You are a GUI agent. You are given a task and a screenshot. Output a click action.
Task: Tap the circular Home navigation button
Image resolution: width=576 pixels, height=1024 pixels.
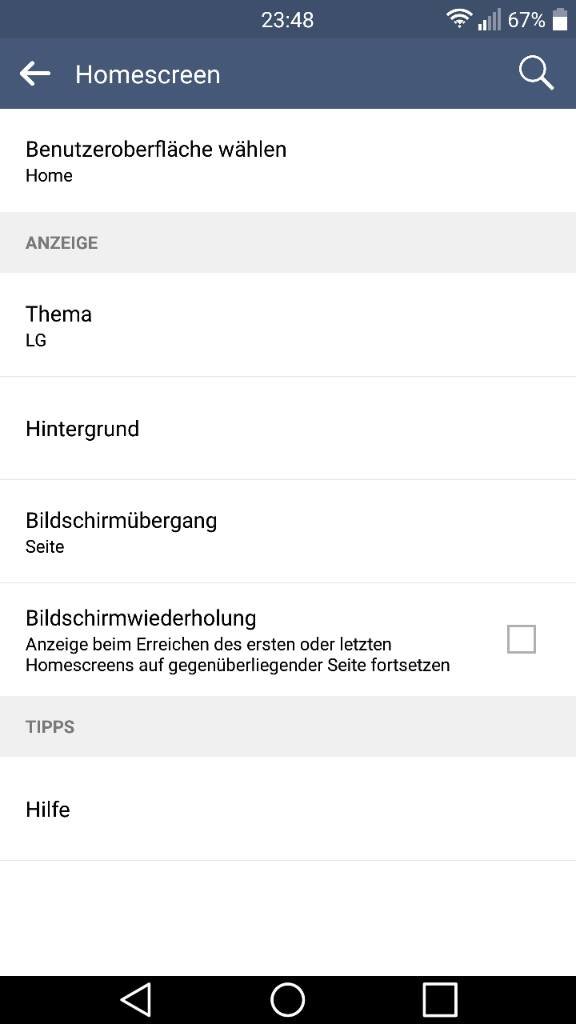point(287,999)
